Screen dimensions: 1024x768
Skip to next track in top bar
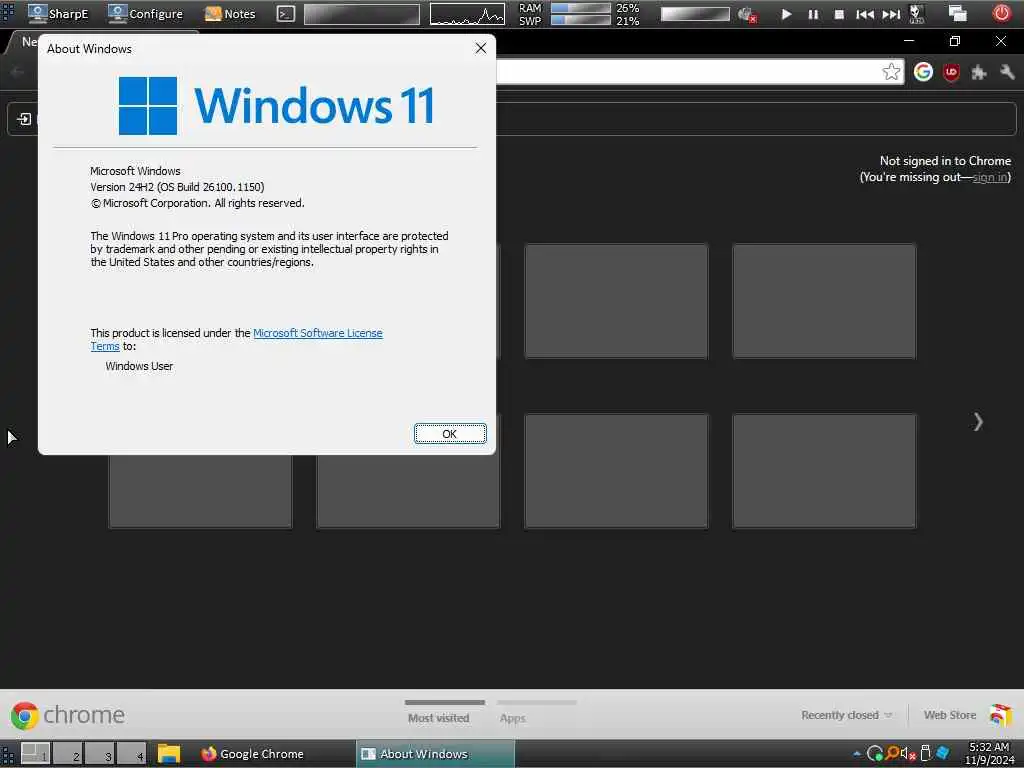point(891,14)
